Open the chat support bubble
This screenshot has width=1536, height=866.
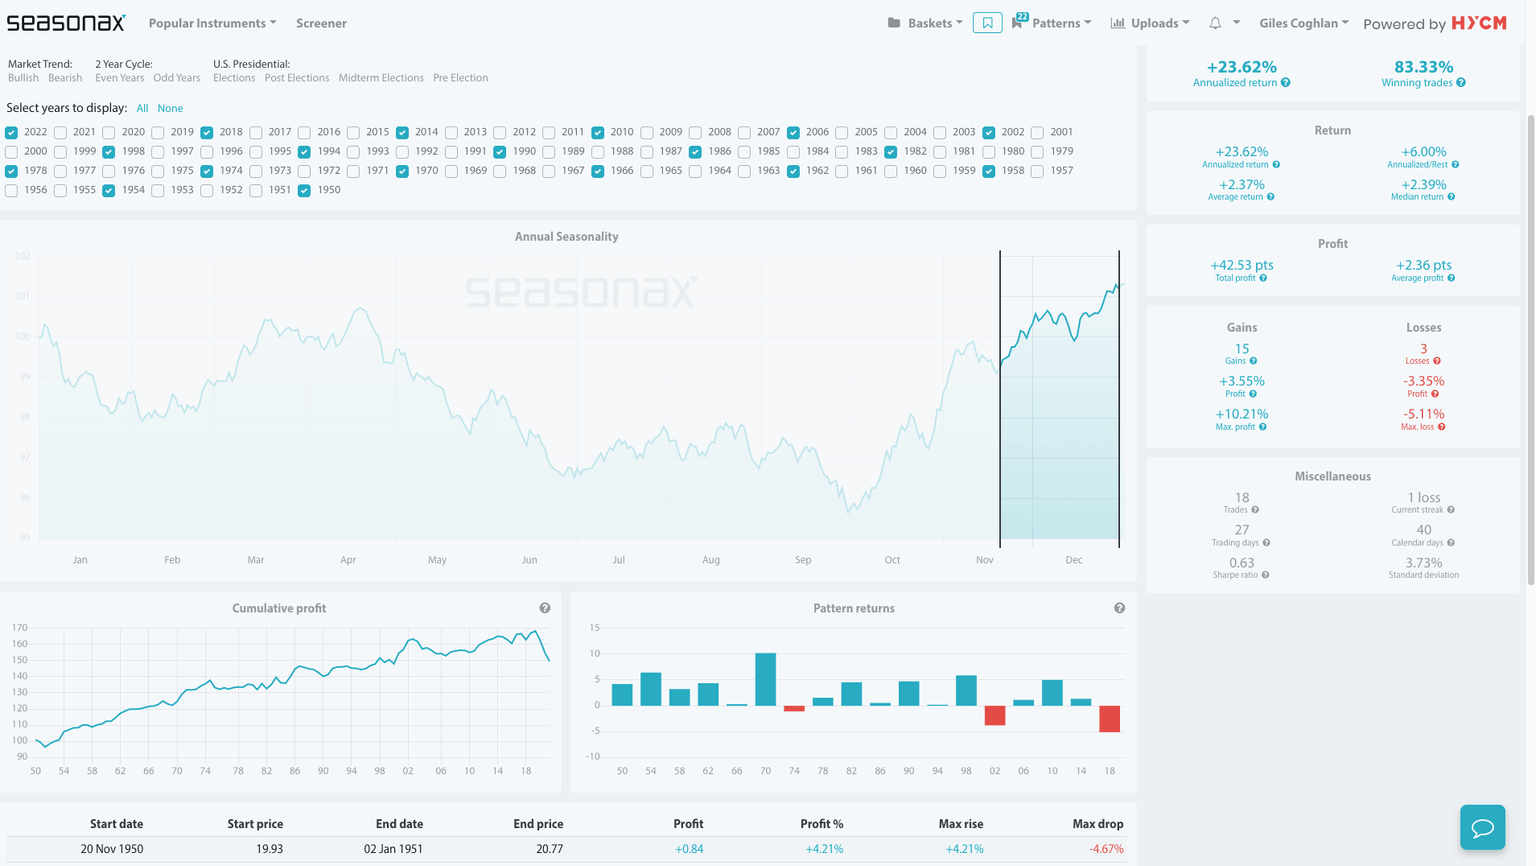(1482, 827)
